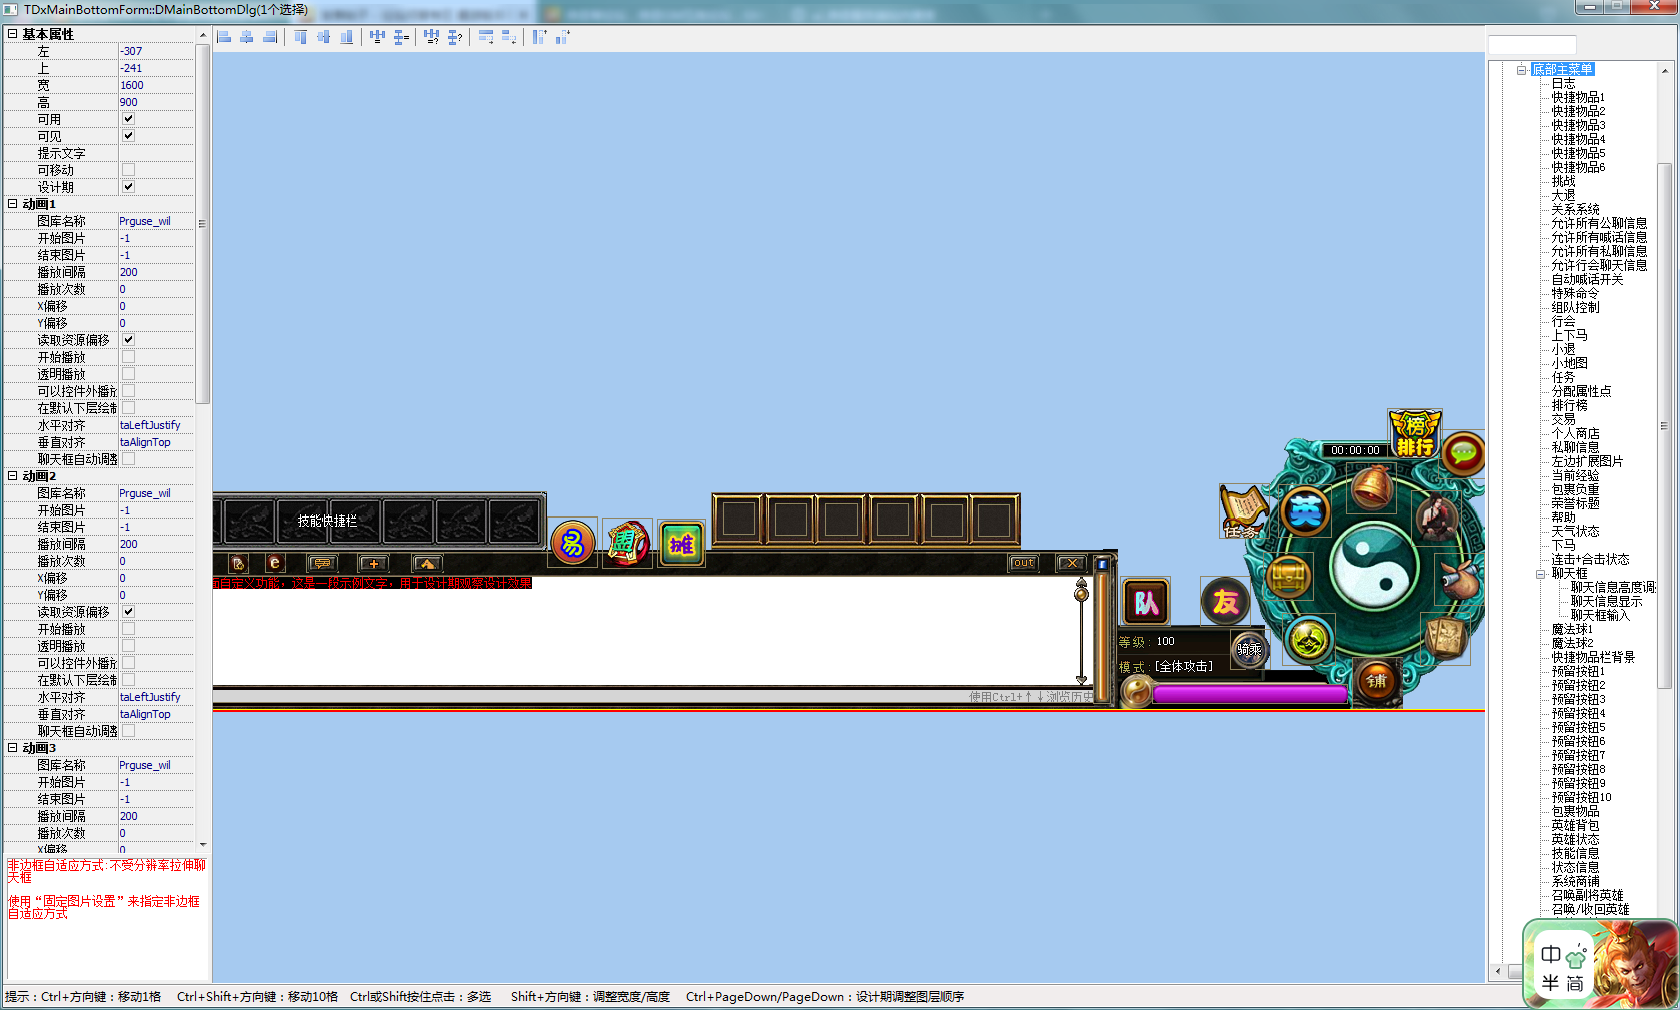Click the 队 team button icon

[x=1146, y=602]
